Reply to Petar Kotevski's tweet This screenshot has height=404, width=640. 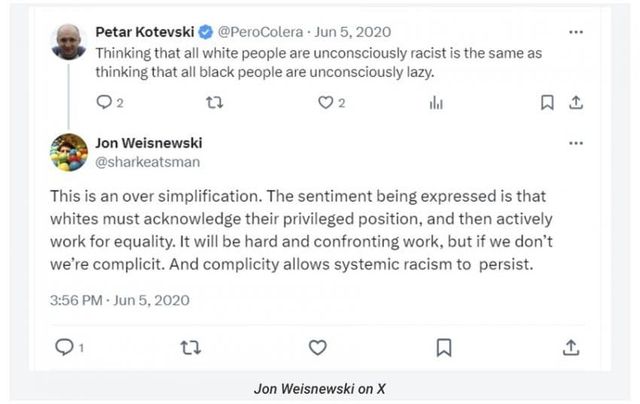(104, 102)
